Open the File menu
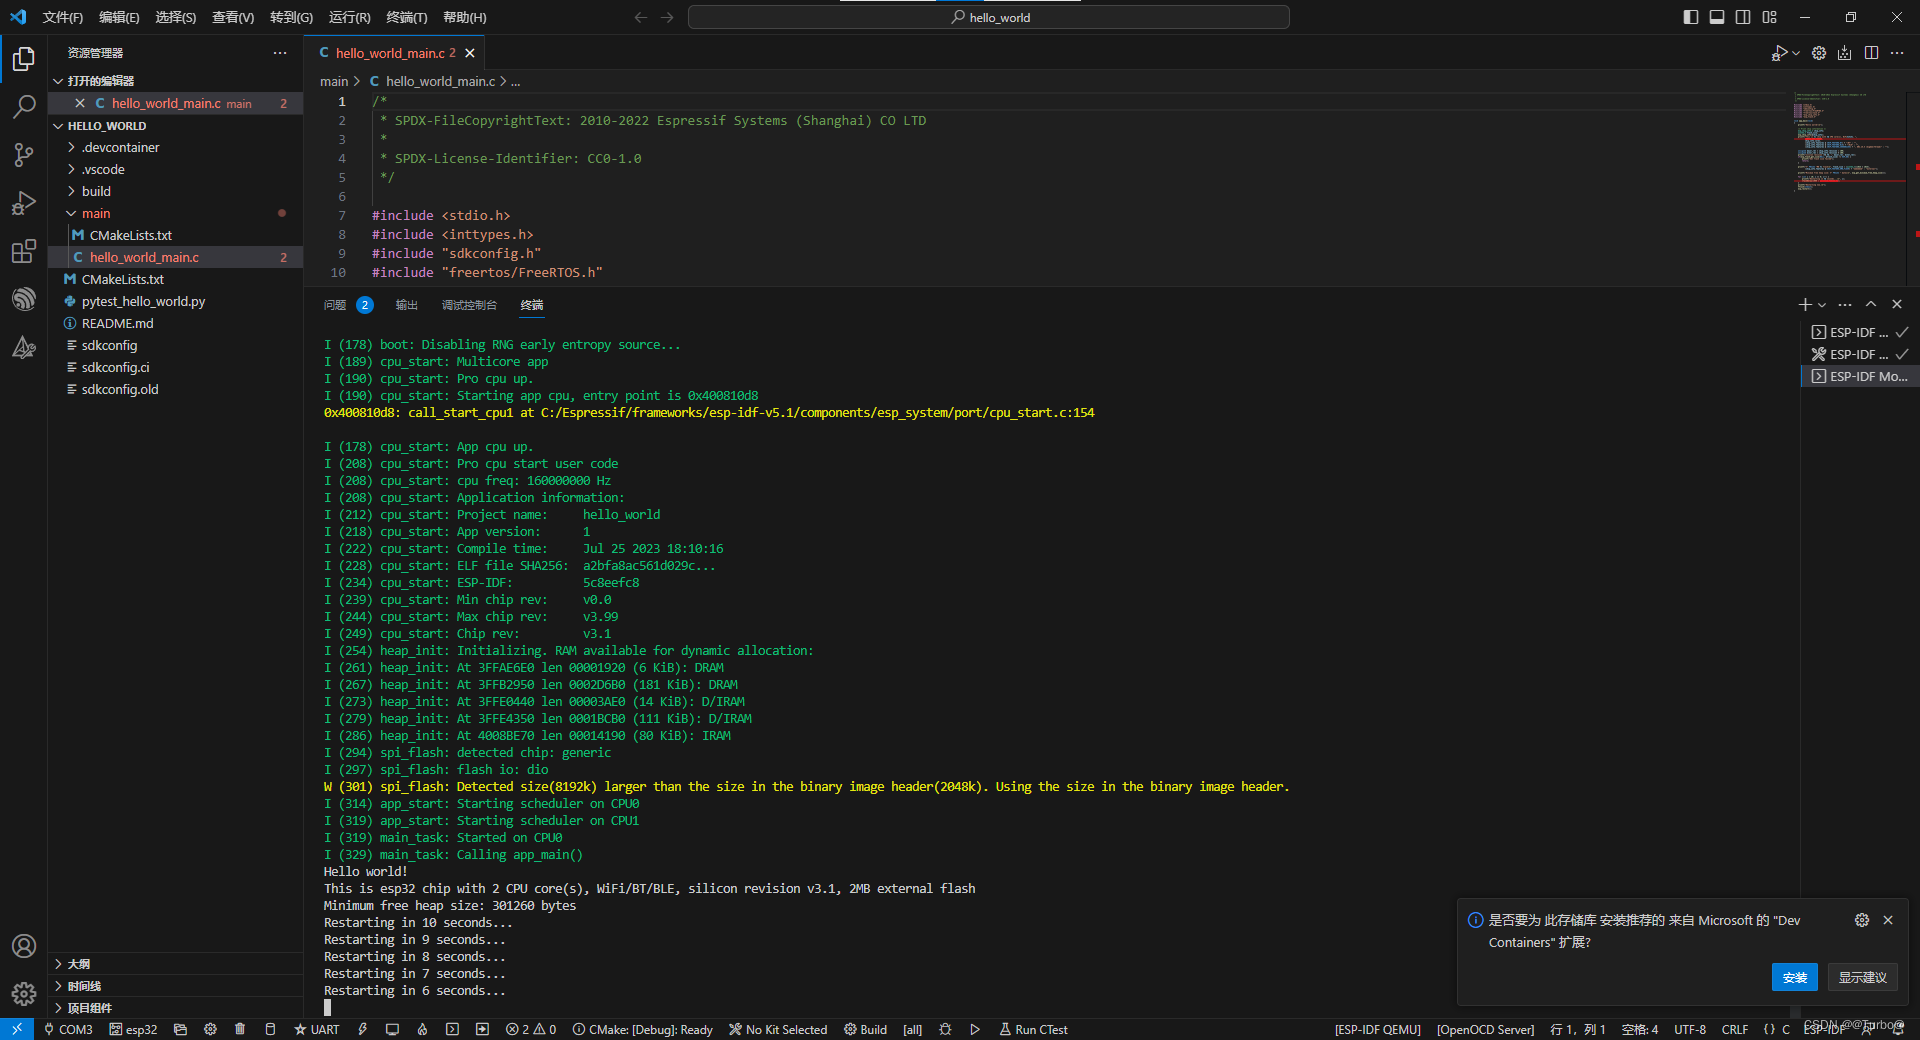Screen dimensions: 1920x1040 [62, 17]
